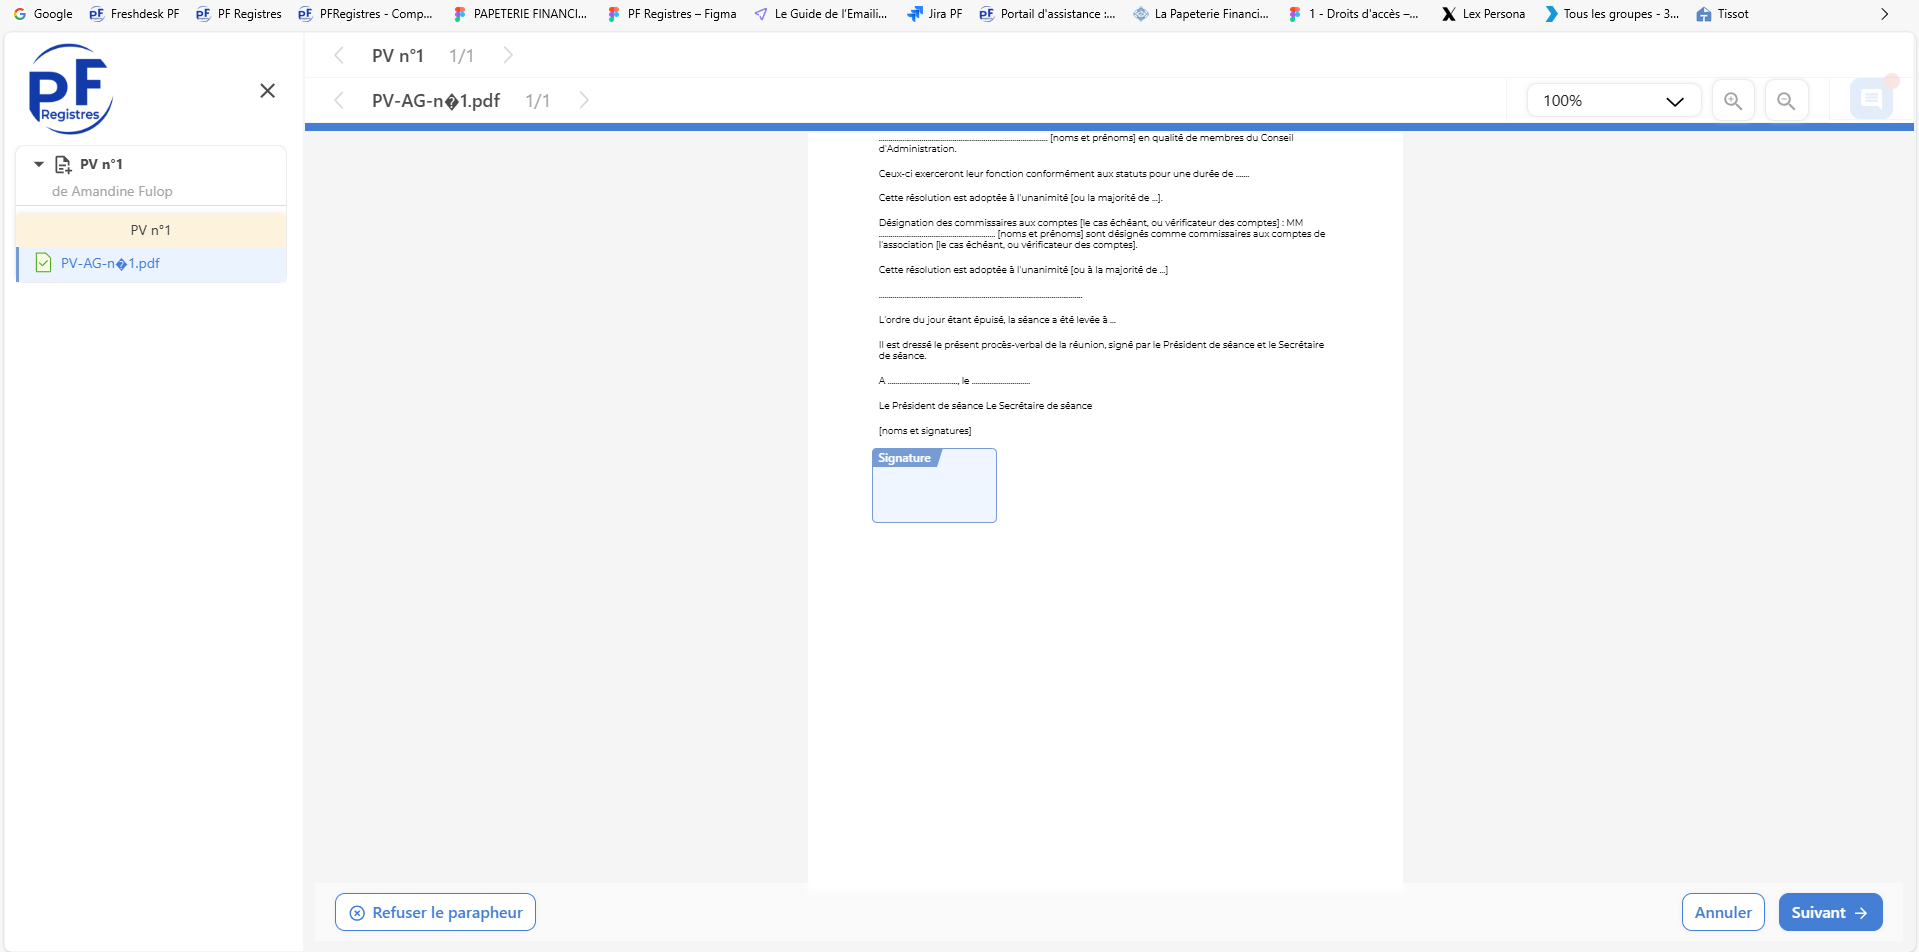Open the Tissot bookmark

click(x=1723, y=14)
